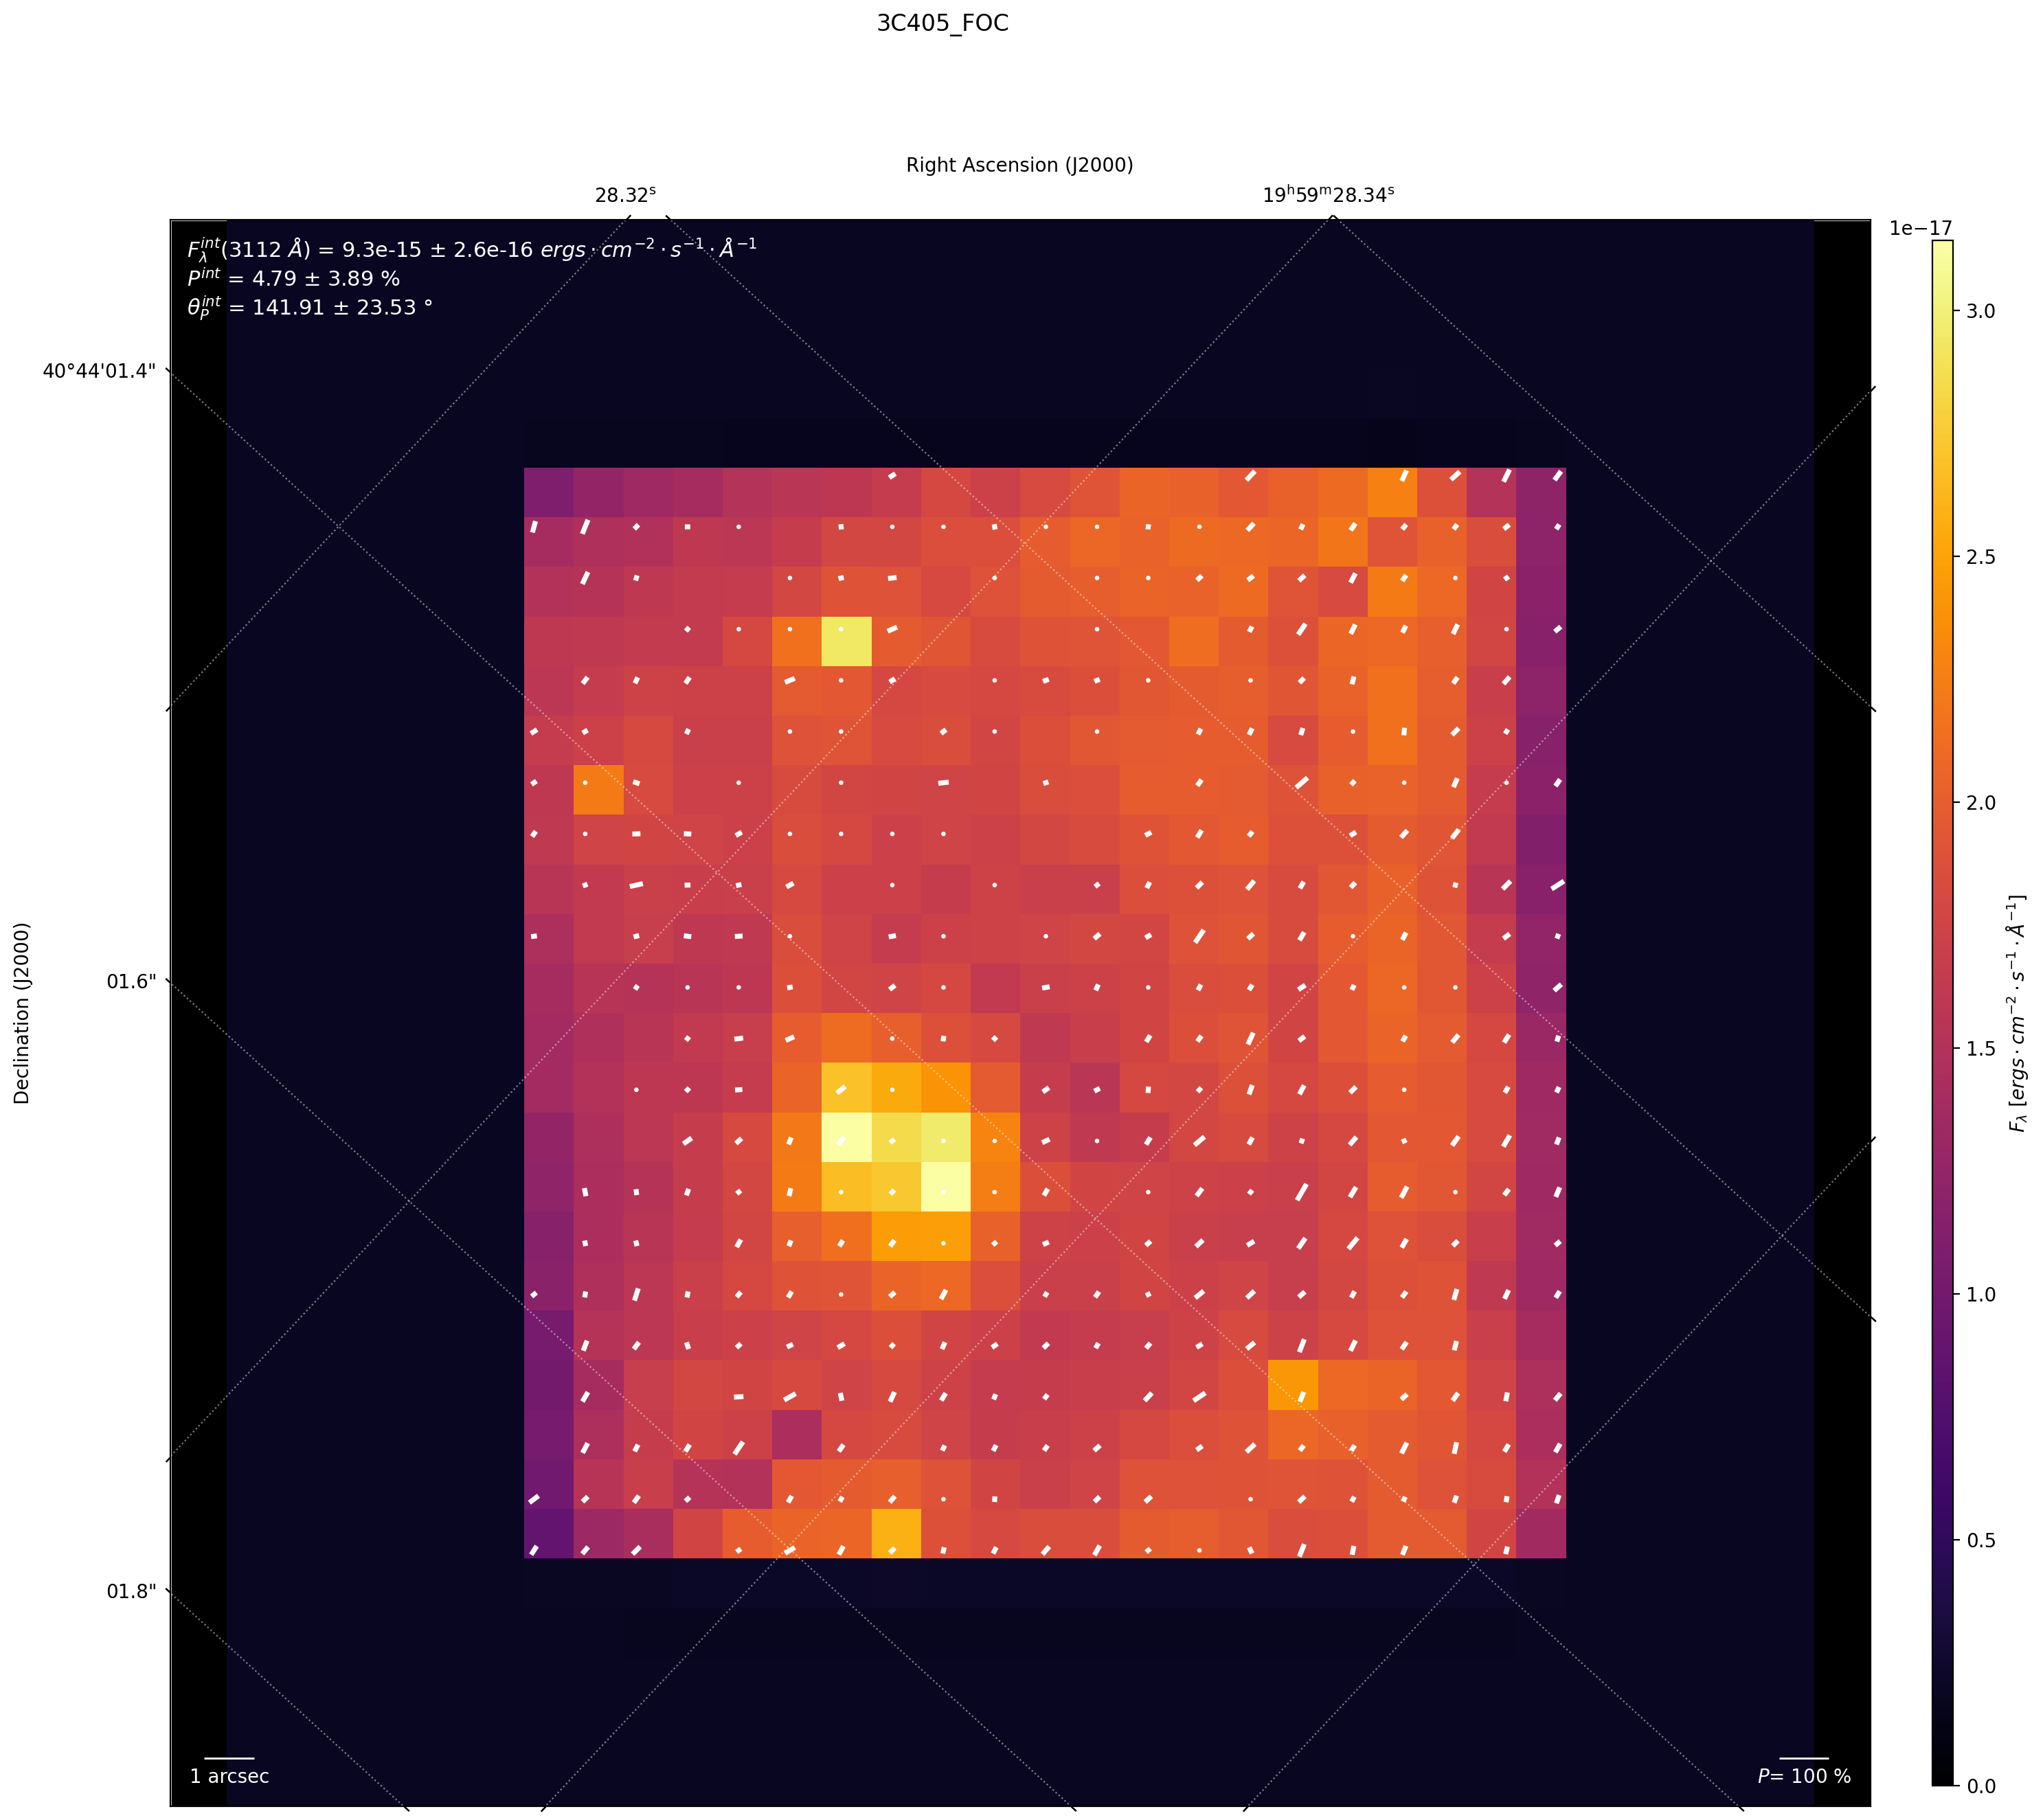This screenshot has height=1820, width=2043.
Task: Click the colorbar at the 3.0 tick
Action: tap(1942, 311)
